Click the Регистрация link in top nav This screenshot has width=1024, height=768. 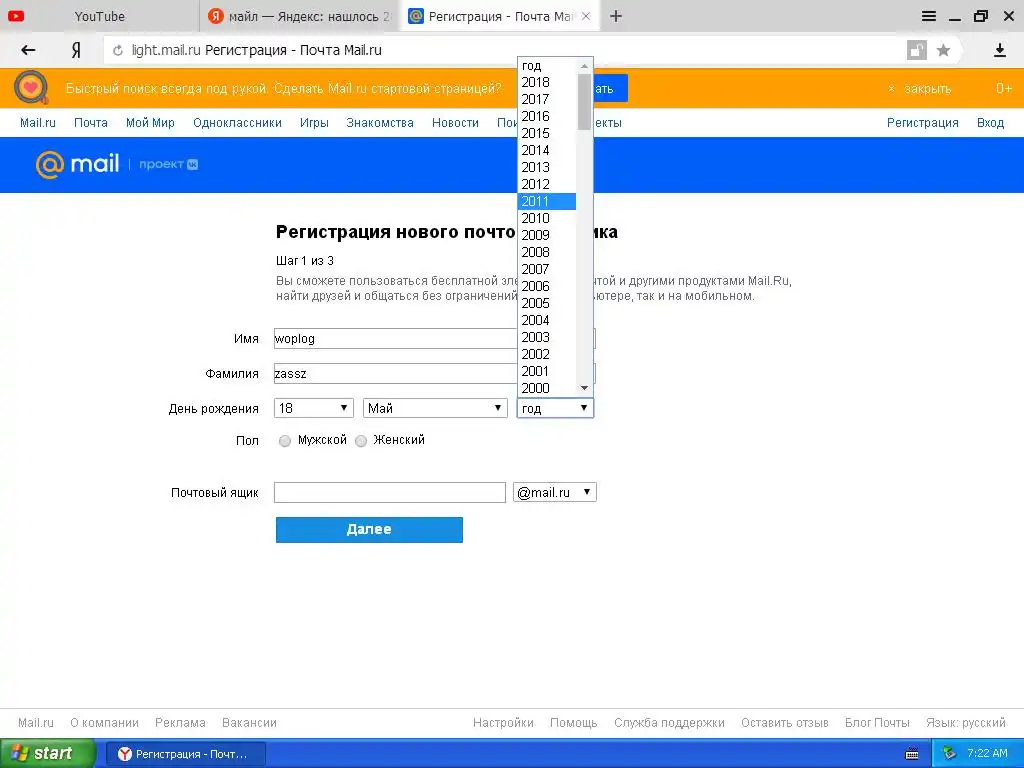[922, 123]
